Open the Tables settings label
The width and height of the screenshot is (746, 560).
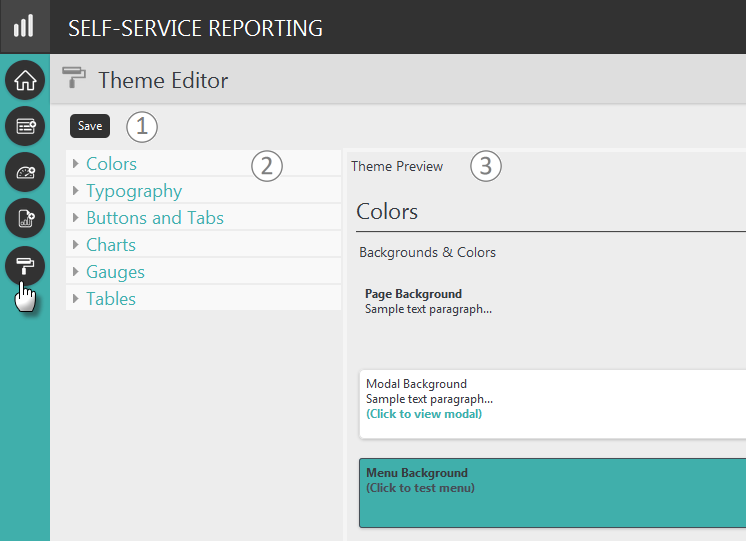tap(111, 299)
